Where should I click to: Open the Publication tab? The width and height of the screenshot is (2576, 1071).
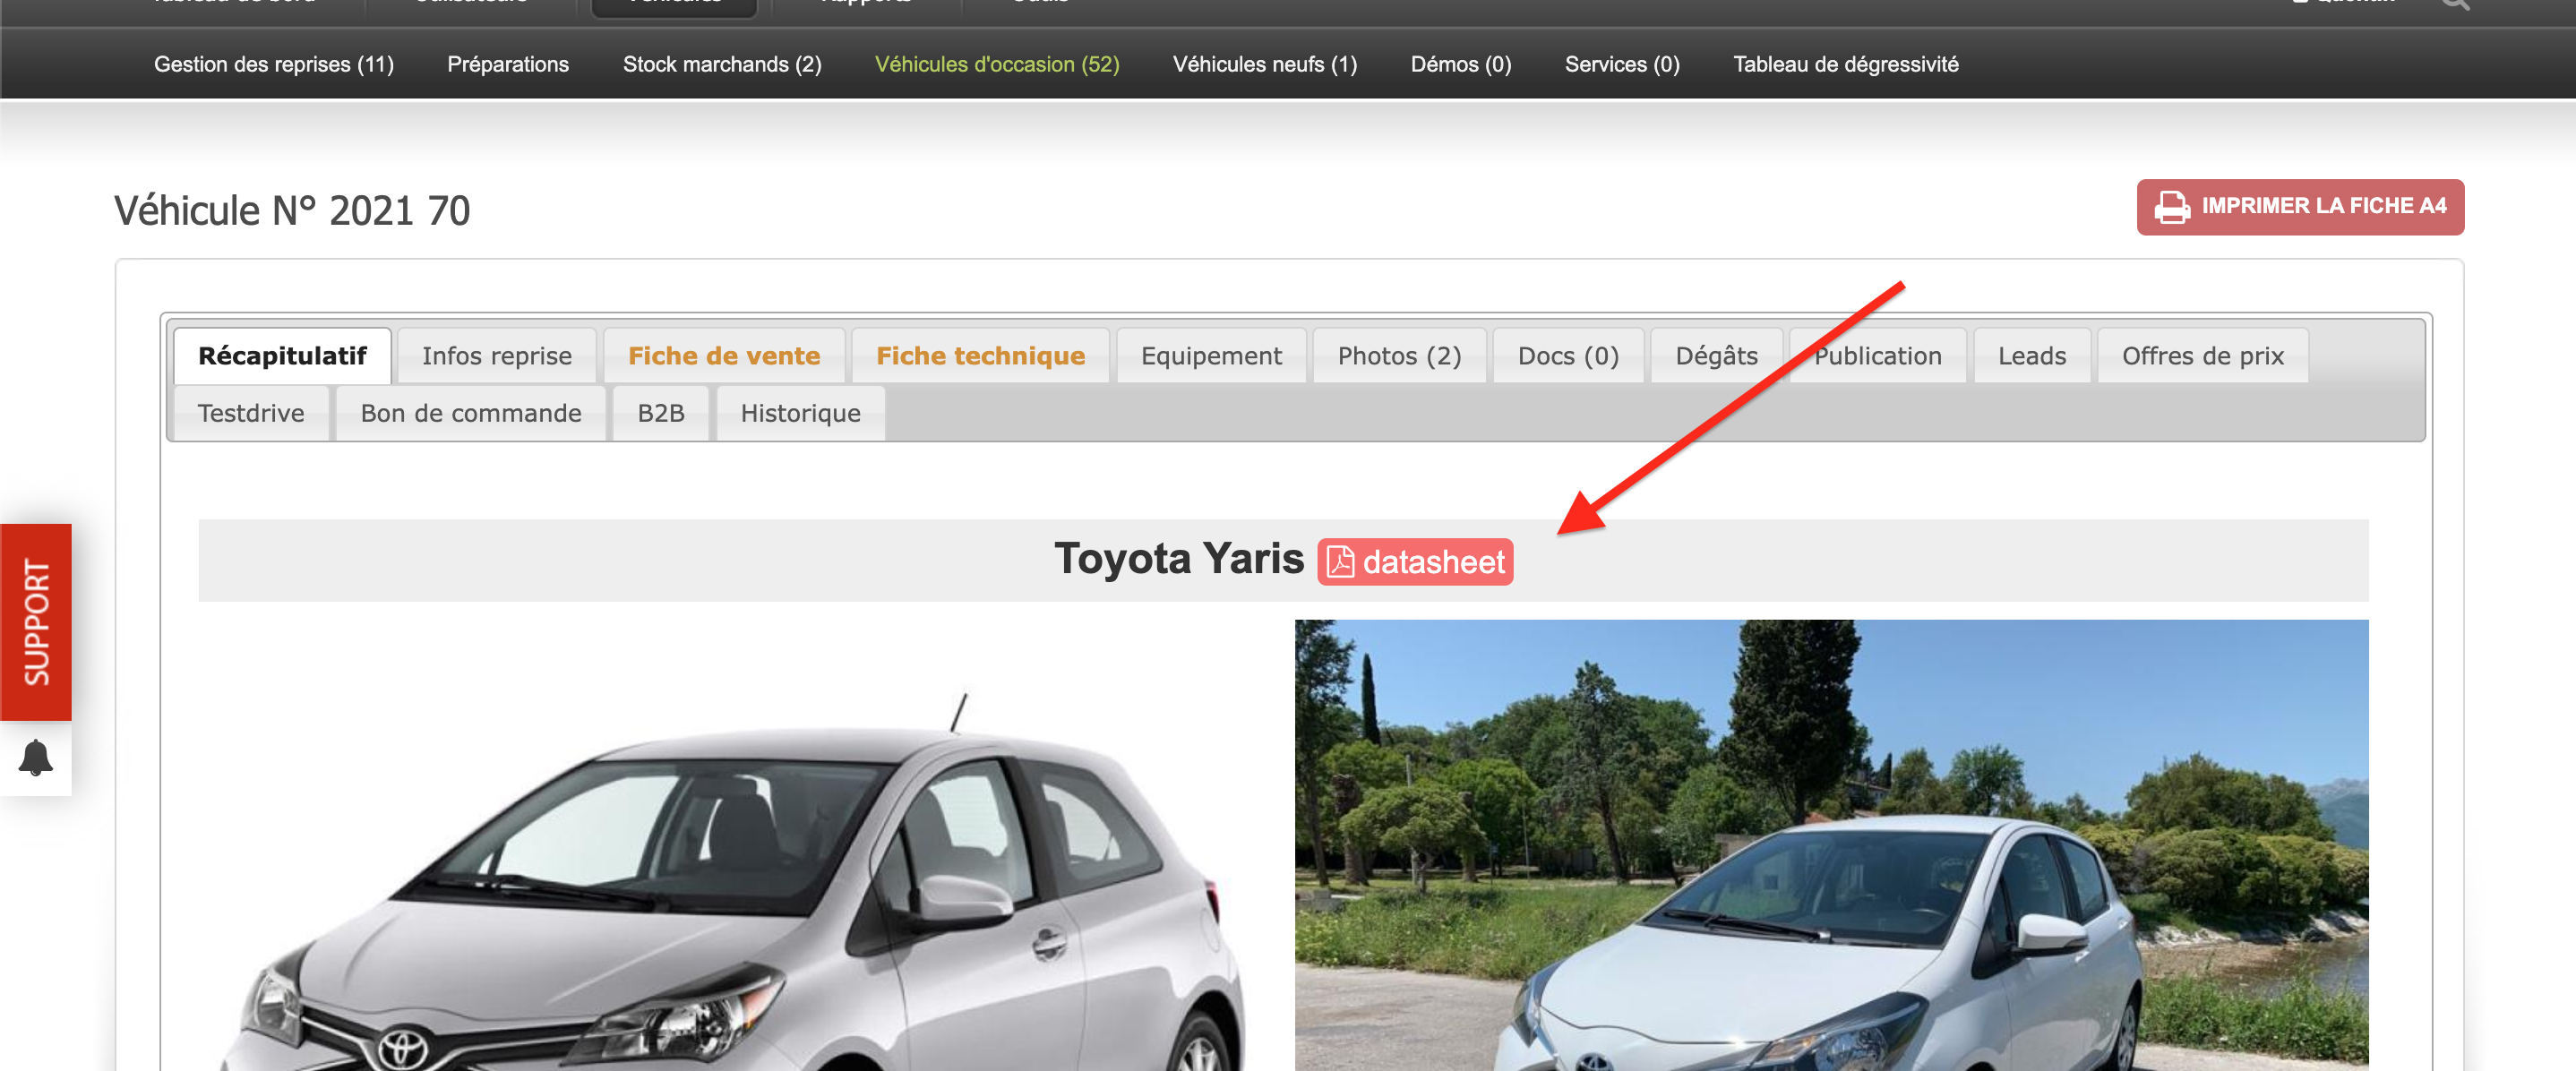[1878, 356]
